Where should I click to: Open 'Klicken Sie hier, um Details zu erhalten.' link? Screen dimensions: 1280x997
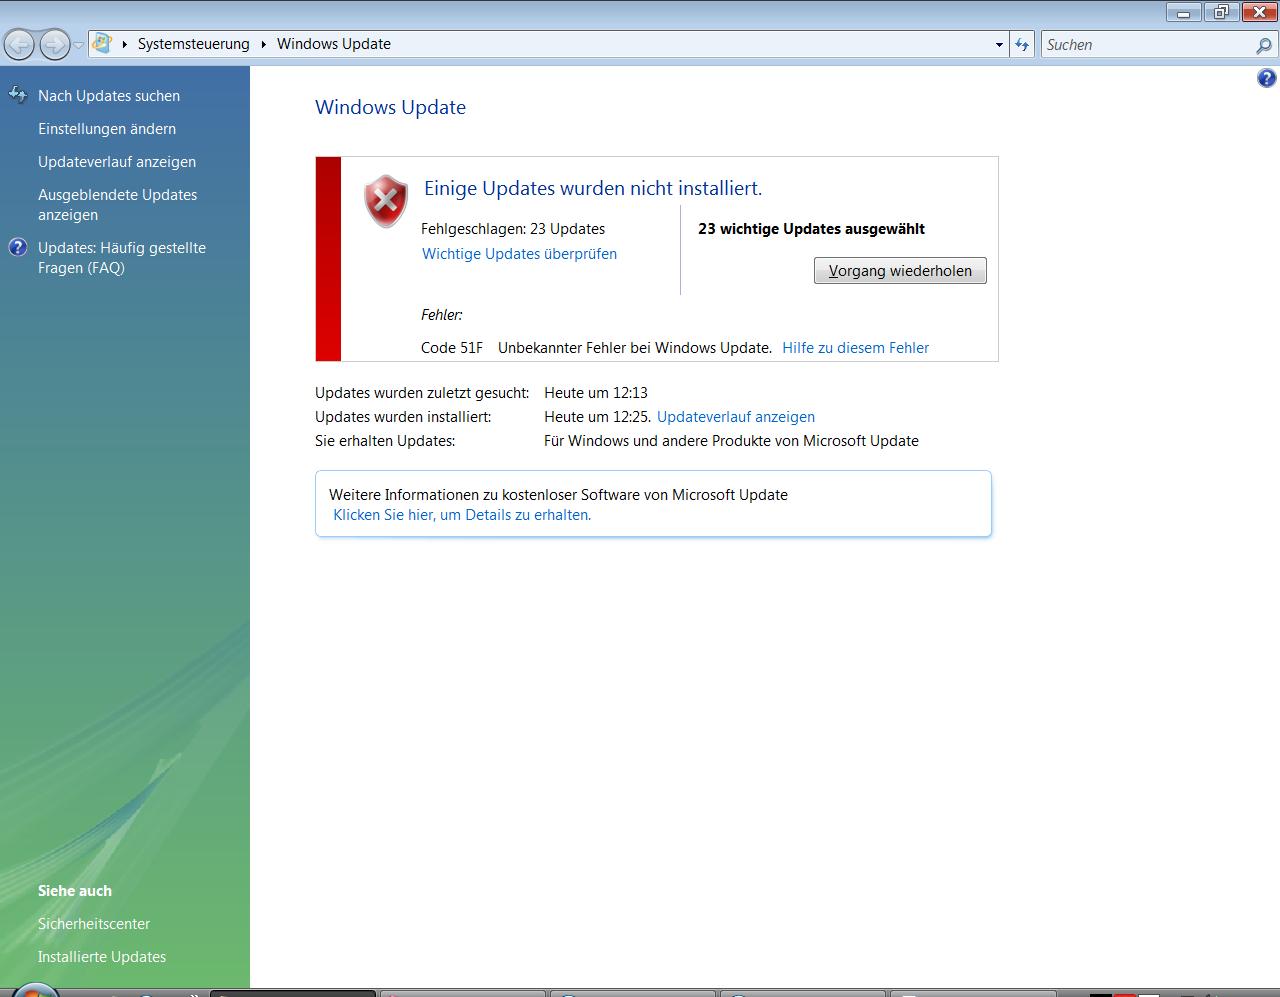coord(462,516)
